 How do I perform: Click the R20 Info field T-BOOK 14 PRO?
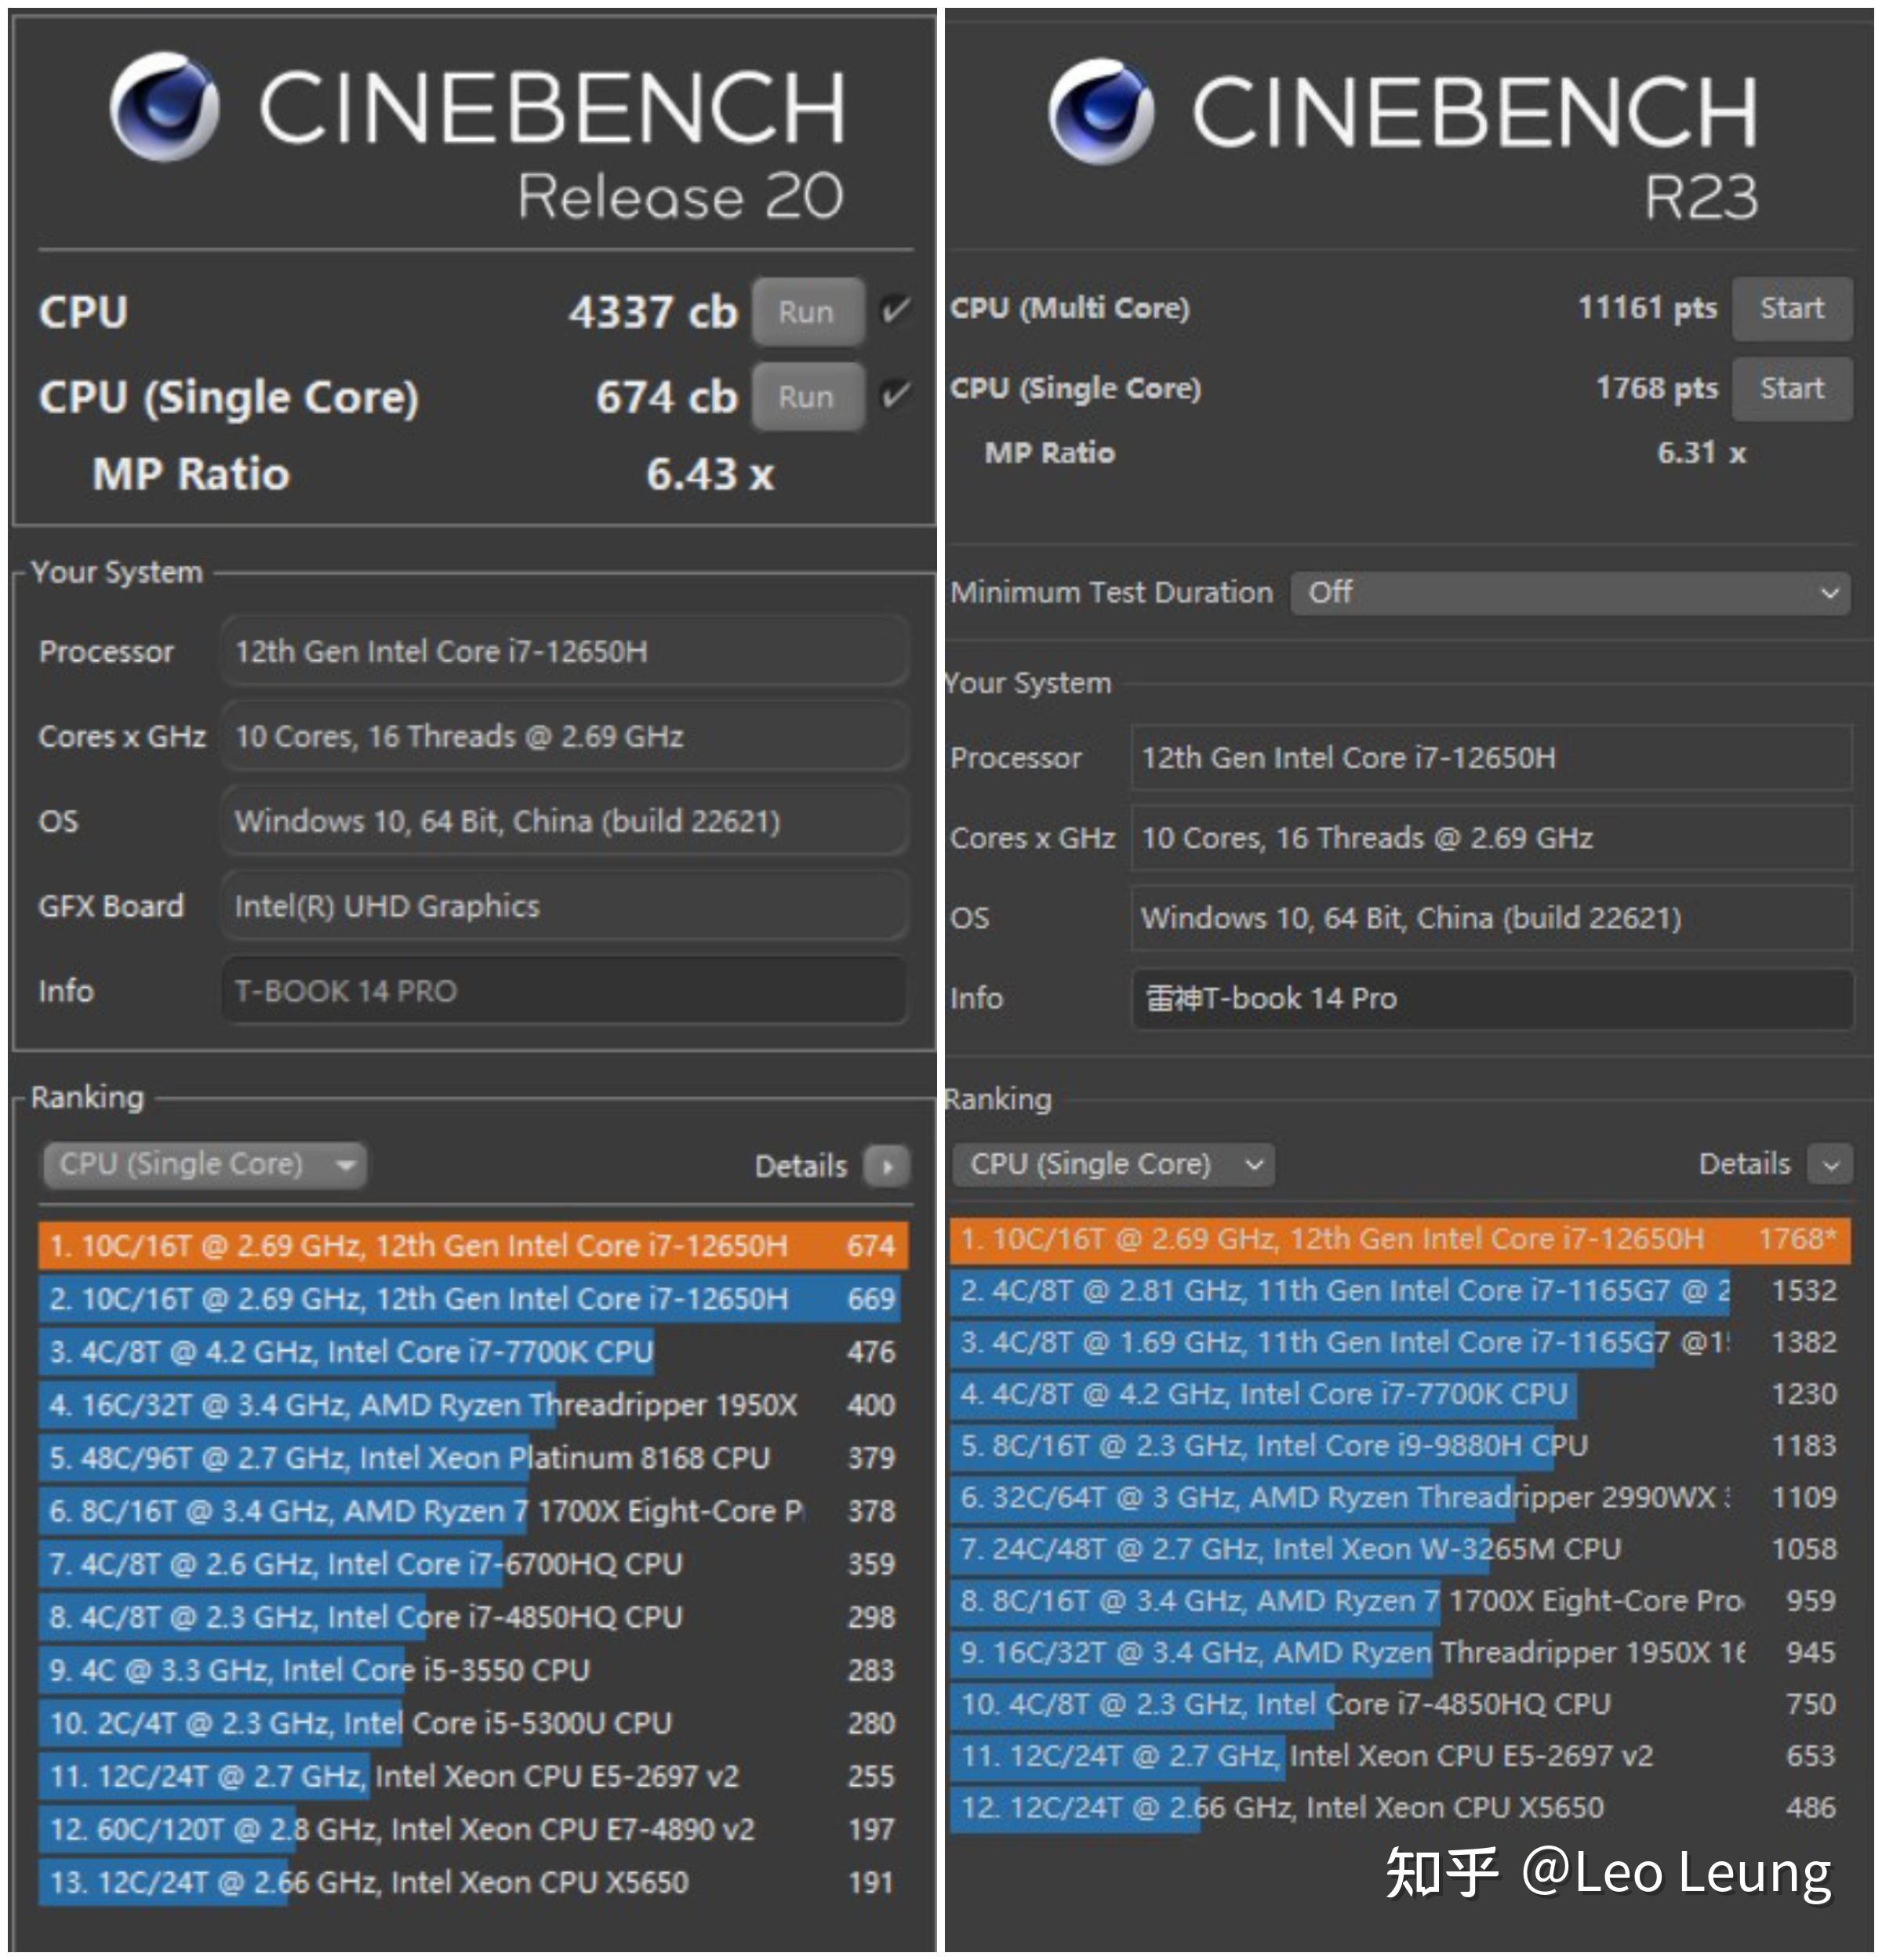click(x=564, y=991)
